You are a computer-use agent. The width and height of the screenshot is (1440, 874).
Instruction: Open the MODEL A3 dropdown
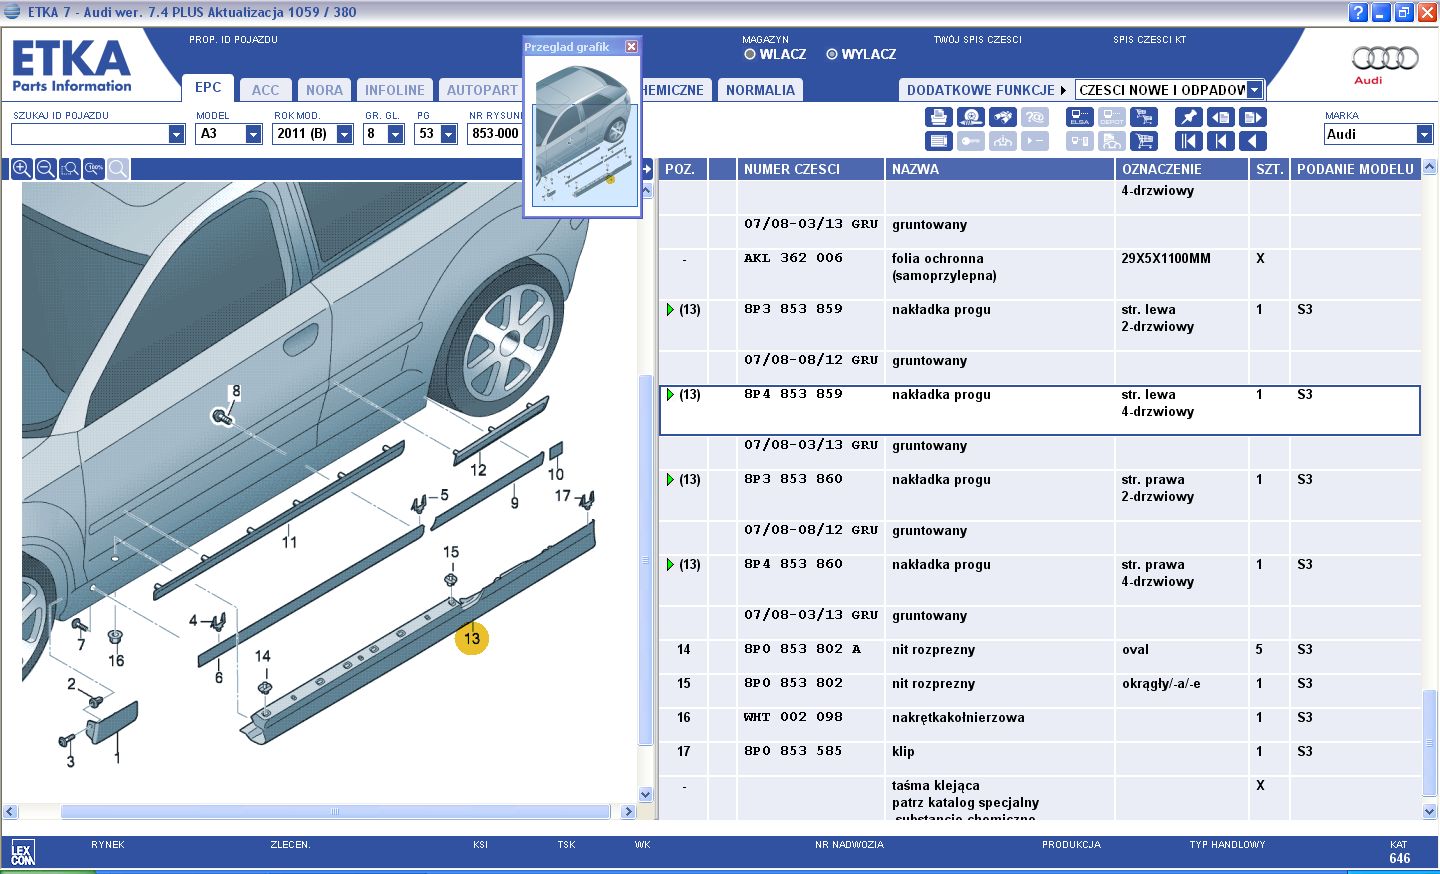[x=254, y=134]
